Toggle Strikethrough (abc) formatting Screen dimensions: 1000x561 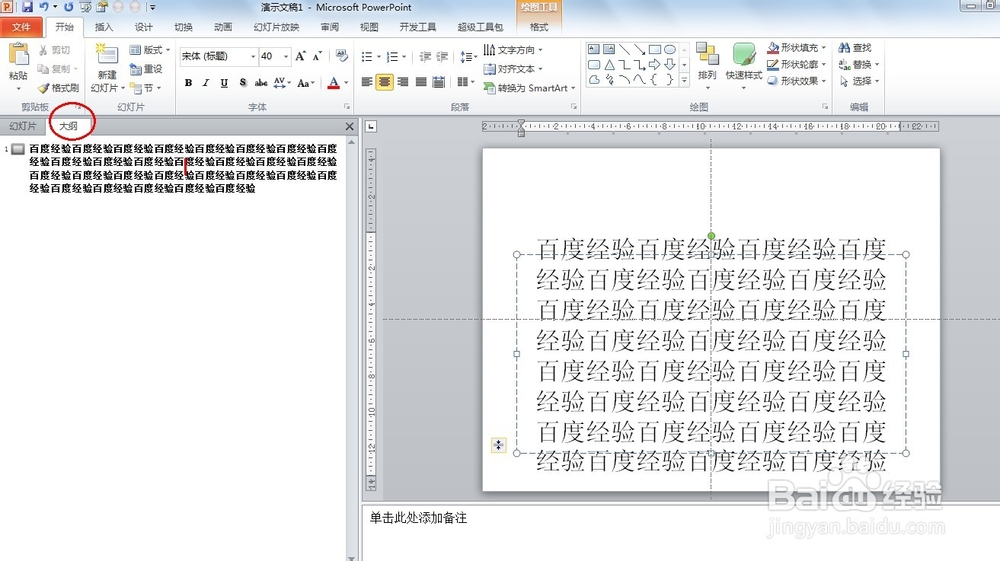tap(261, 83)
